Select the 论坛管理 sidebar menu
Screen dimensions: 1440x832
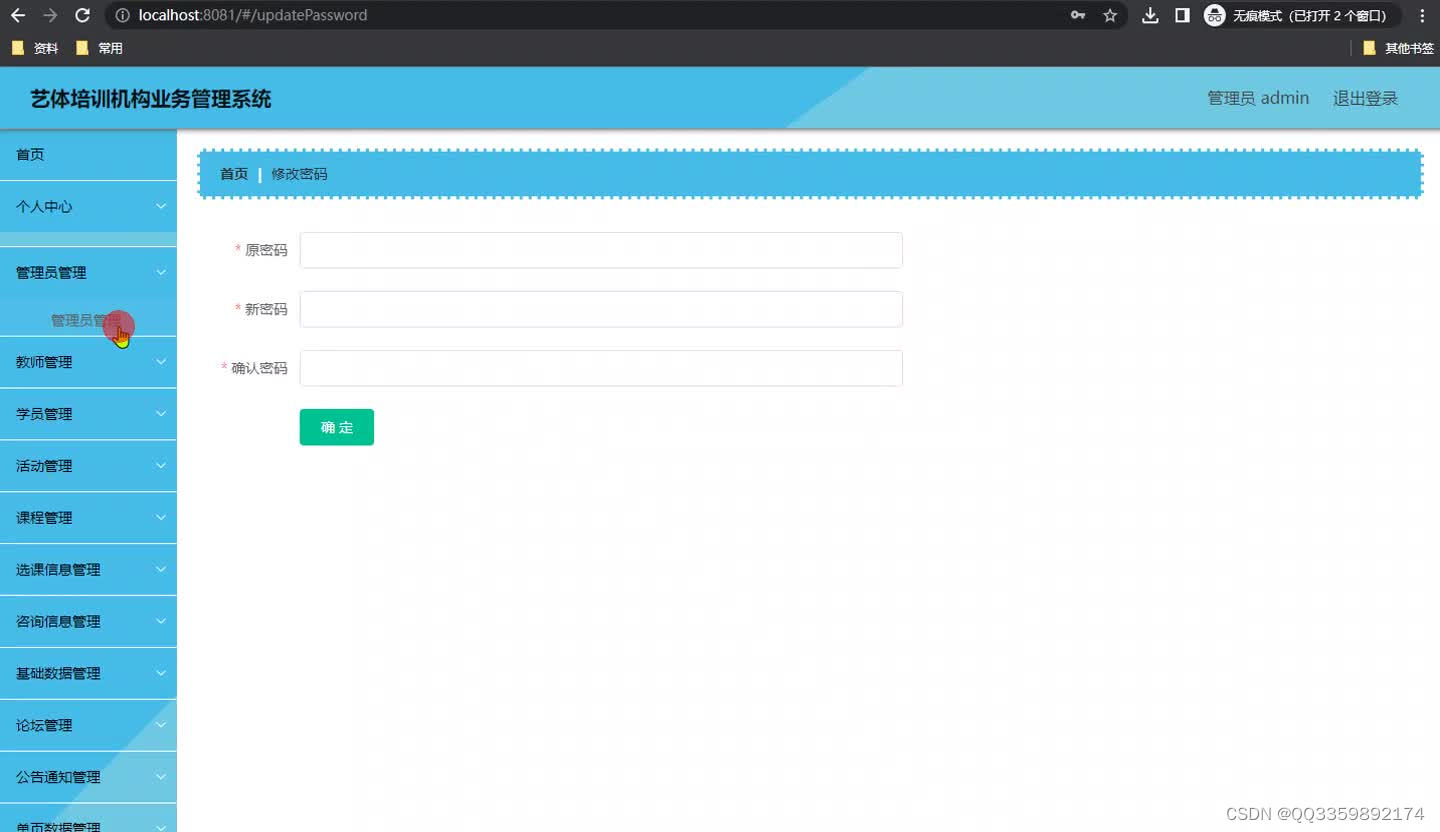[88, 726]
